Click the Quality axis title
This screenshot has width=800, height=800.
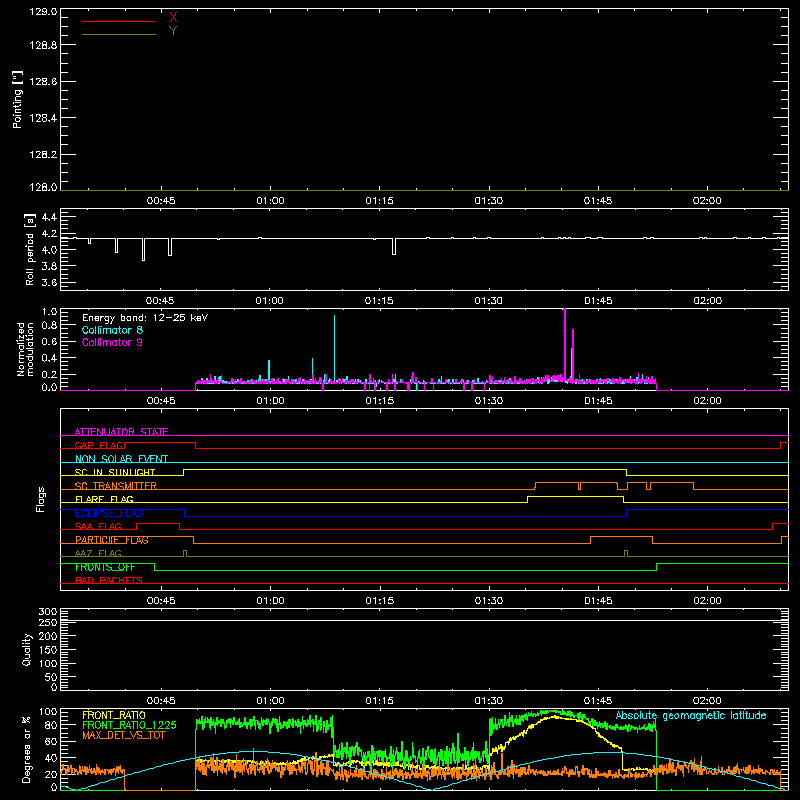[x=27, y=649]
